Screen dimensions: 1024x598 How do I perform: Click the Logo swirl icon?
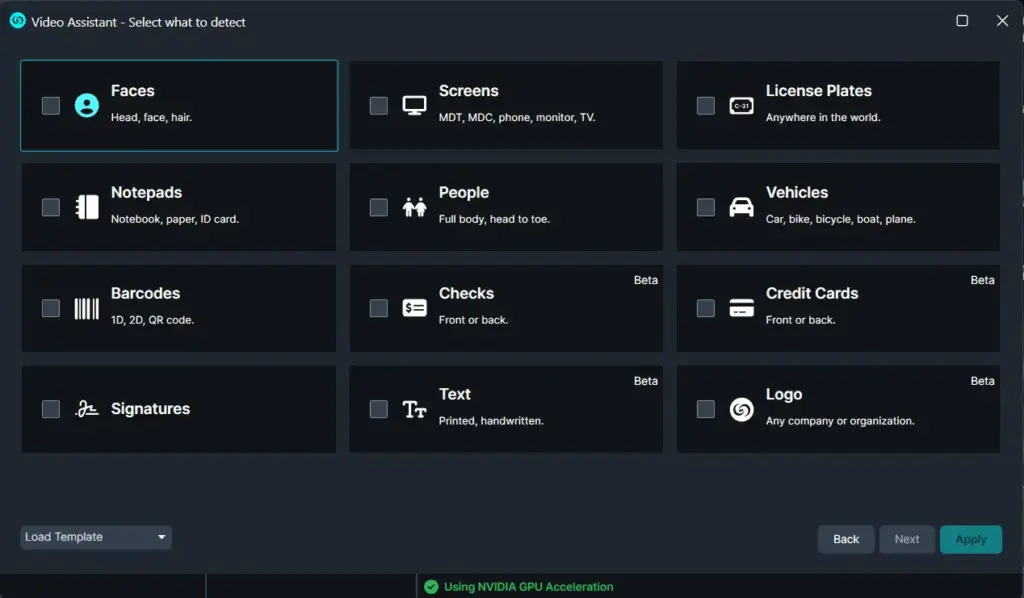click(741, 409)
